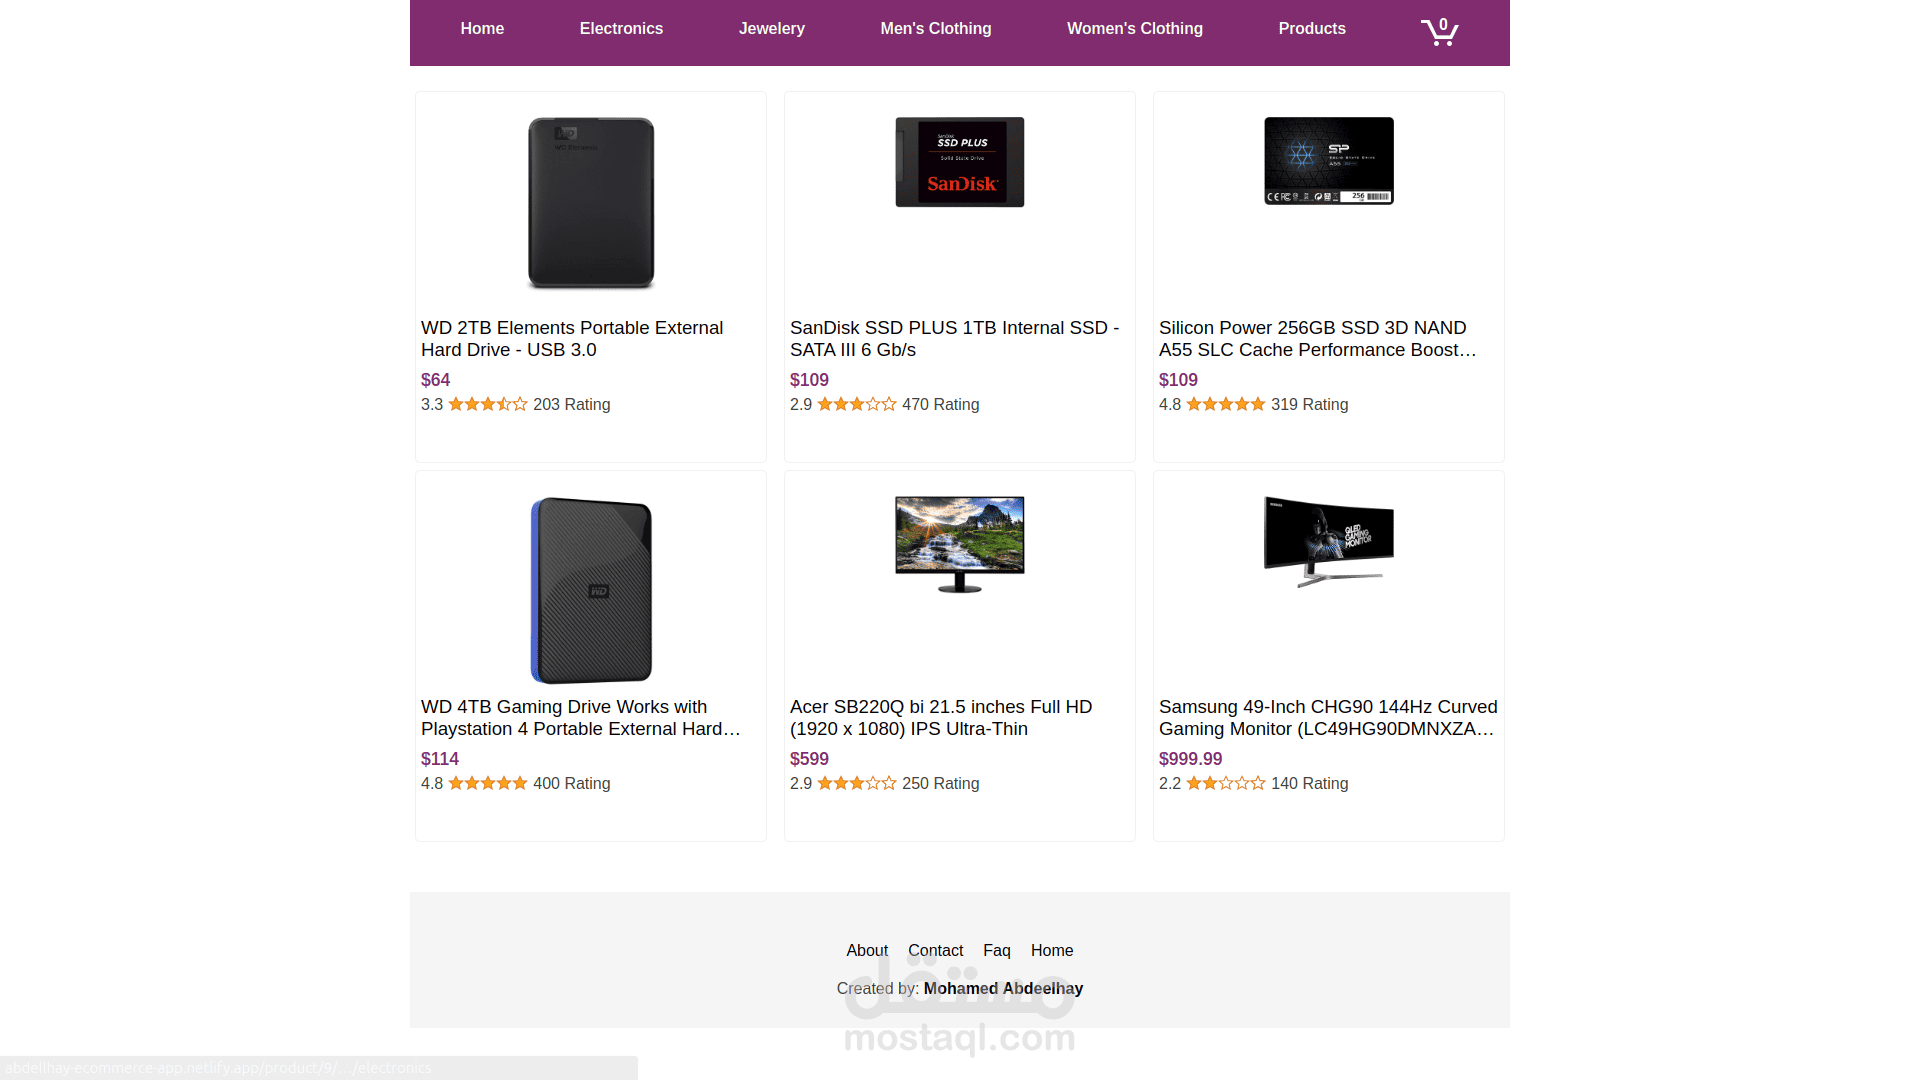The height and width of the screenshot is (1080, 1920).
Task: Go to the Electronics menu item
Action: [x=621, y=29]
